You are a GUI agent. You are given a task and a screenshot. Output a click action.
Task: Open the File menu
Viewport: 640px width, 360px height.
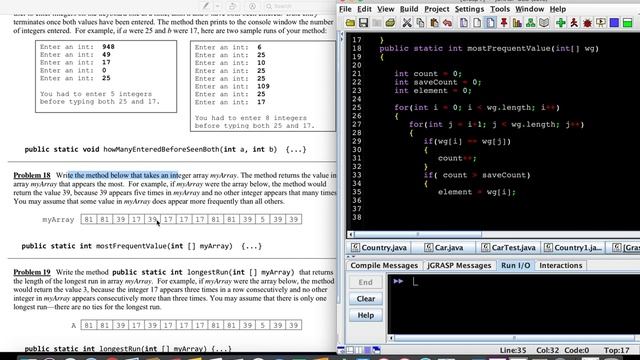click(345, 9)
